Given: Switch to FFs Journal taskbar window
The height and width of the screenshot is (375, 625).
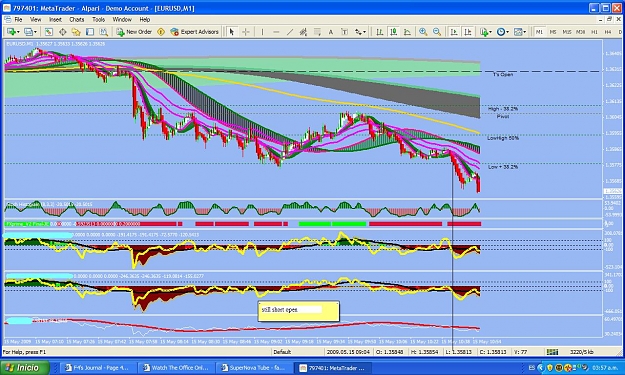Looking at the screenshot, I should coord(97,368).
